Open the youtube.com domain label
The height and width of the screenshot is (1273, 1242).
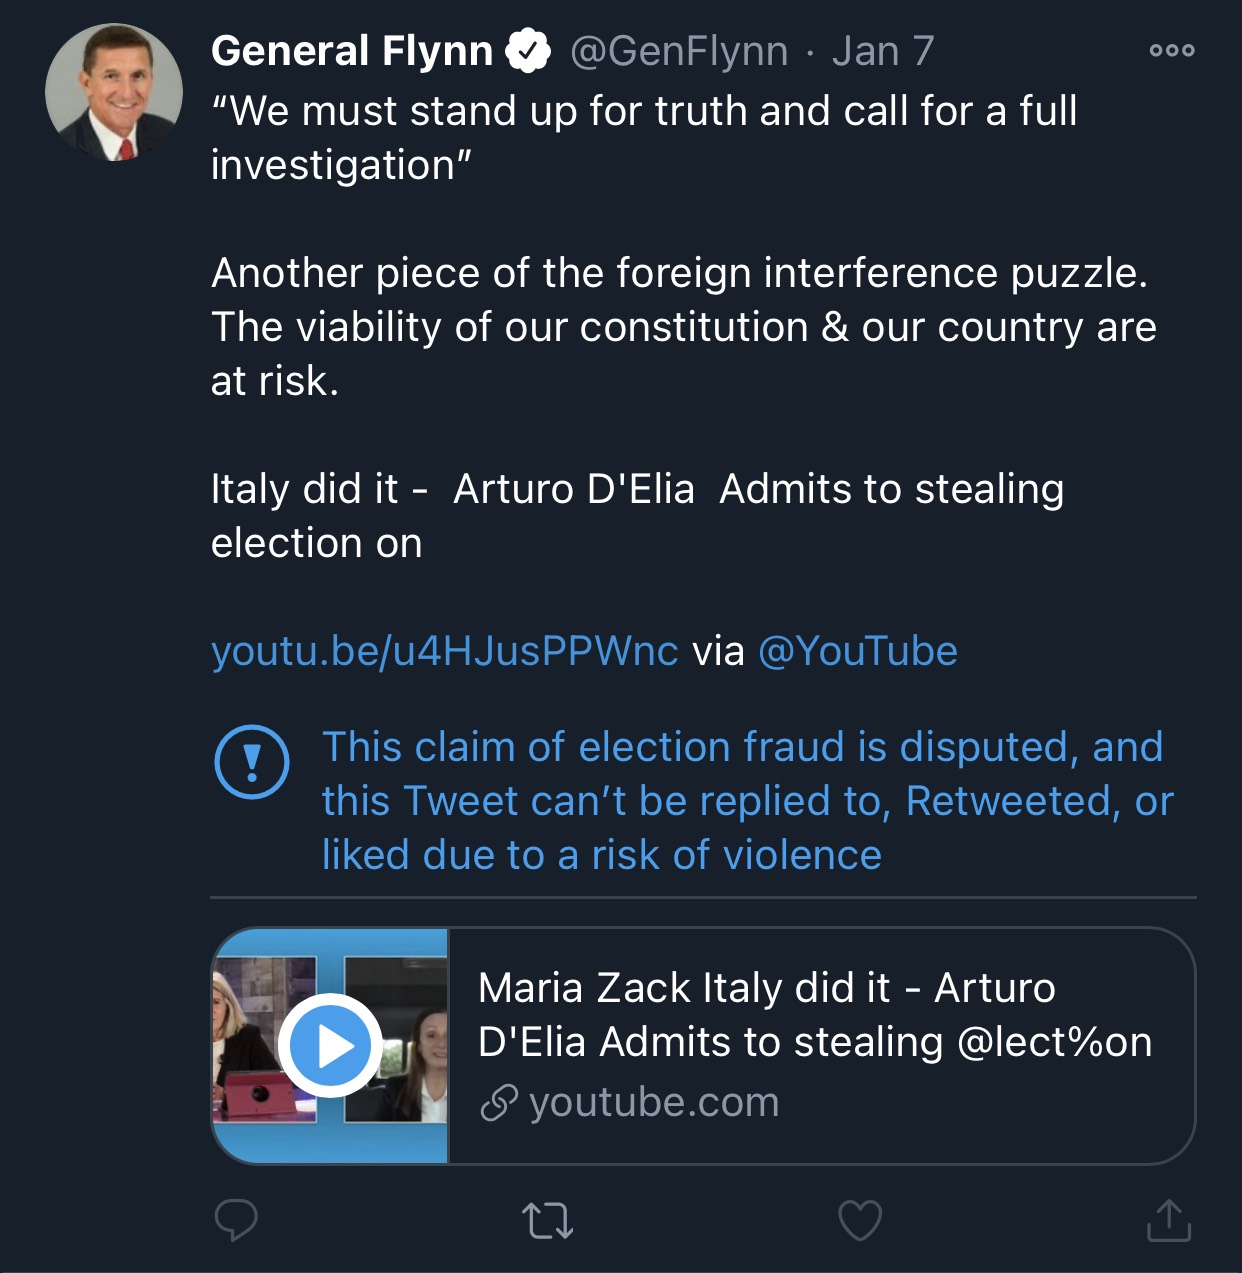pos(654,1102)
